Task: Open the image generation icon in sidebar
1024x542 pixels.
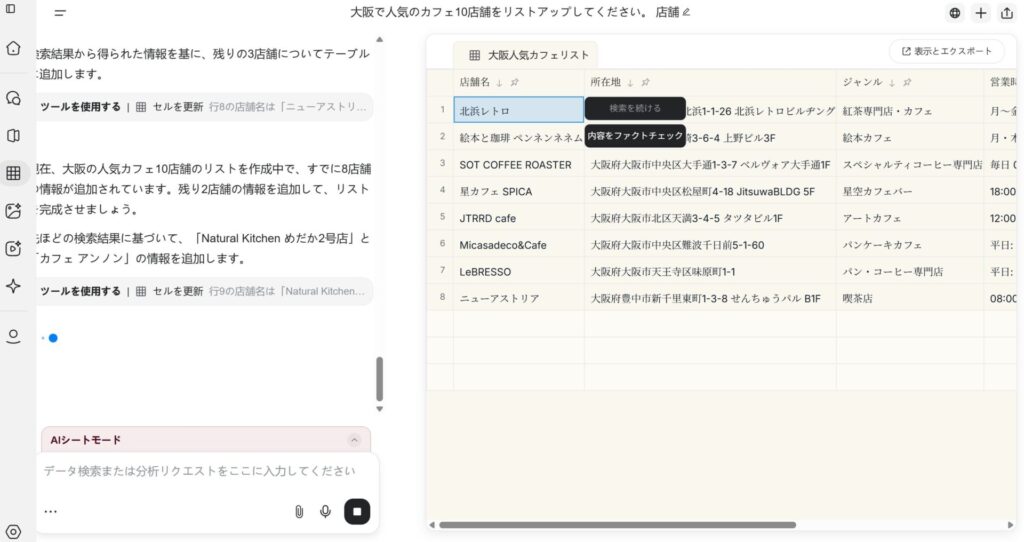Action: (x=13, y=211)
